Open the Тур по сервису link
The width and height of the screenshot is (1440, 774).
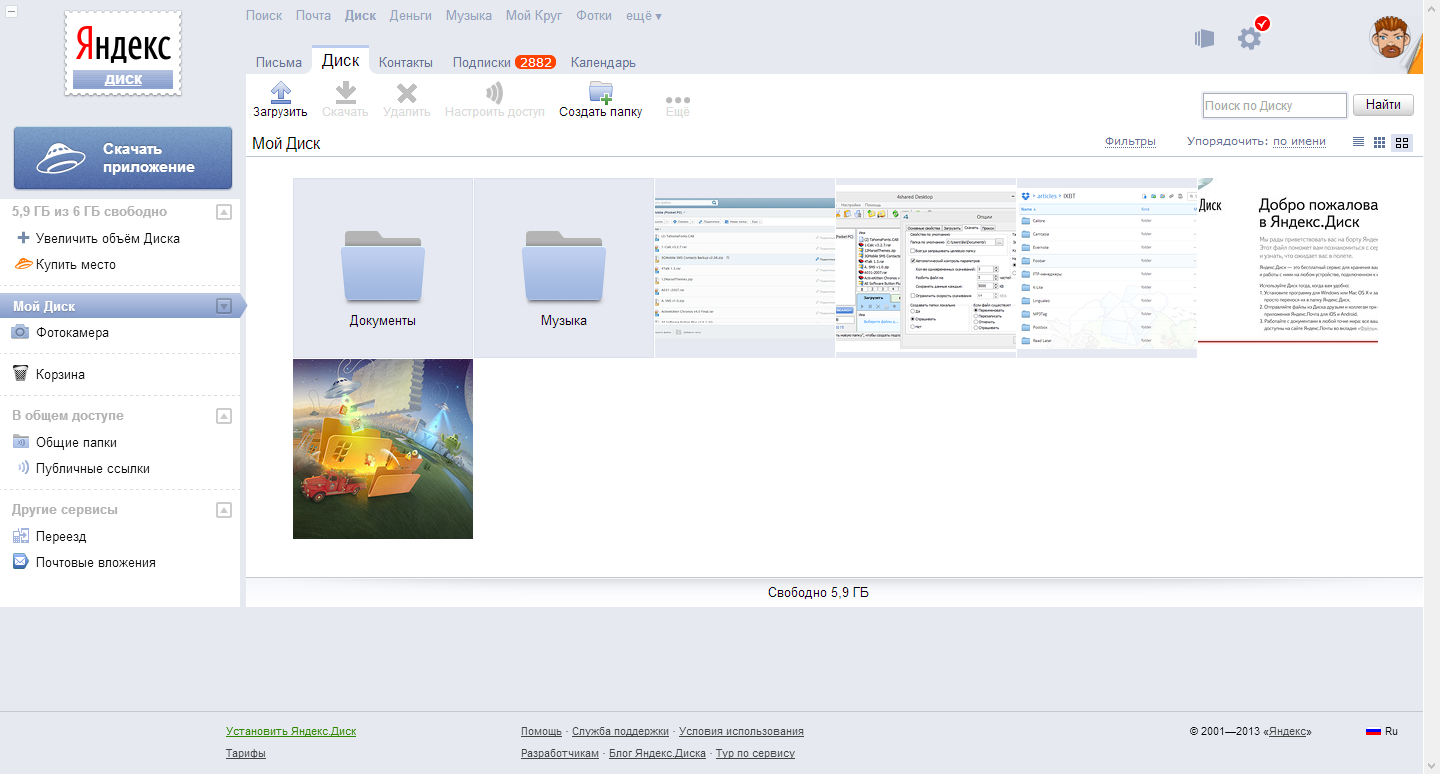pyautogui.click(x=755, y=753)
